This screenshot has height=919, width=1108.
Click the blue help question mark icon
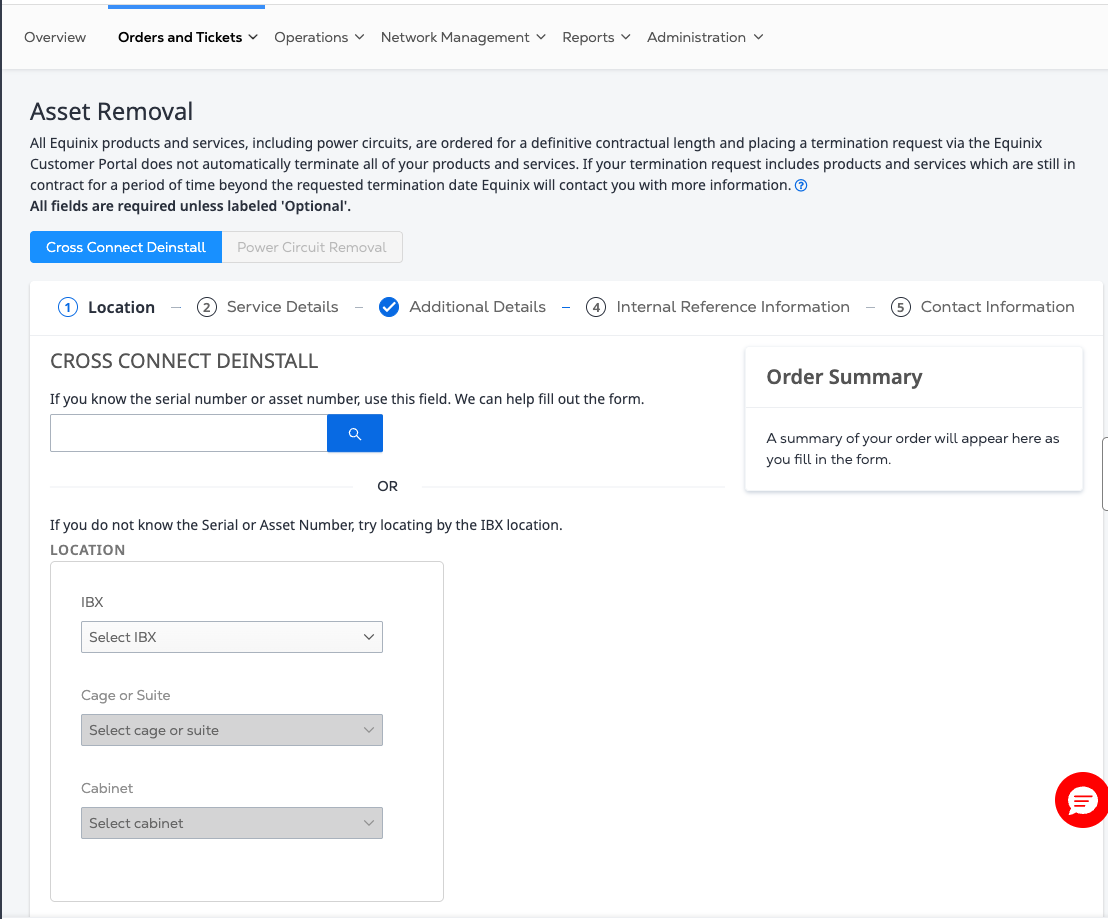pyautogui.click(x=801, y=186)
